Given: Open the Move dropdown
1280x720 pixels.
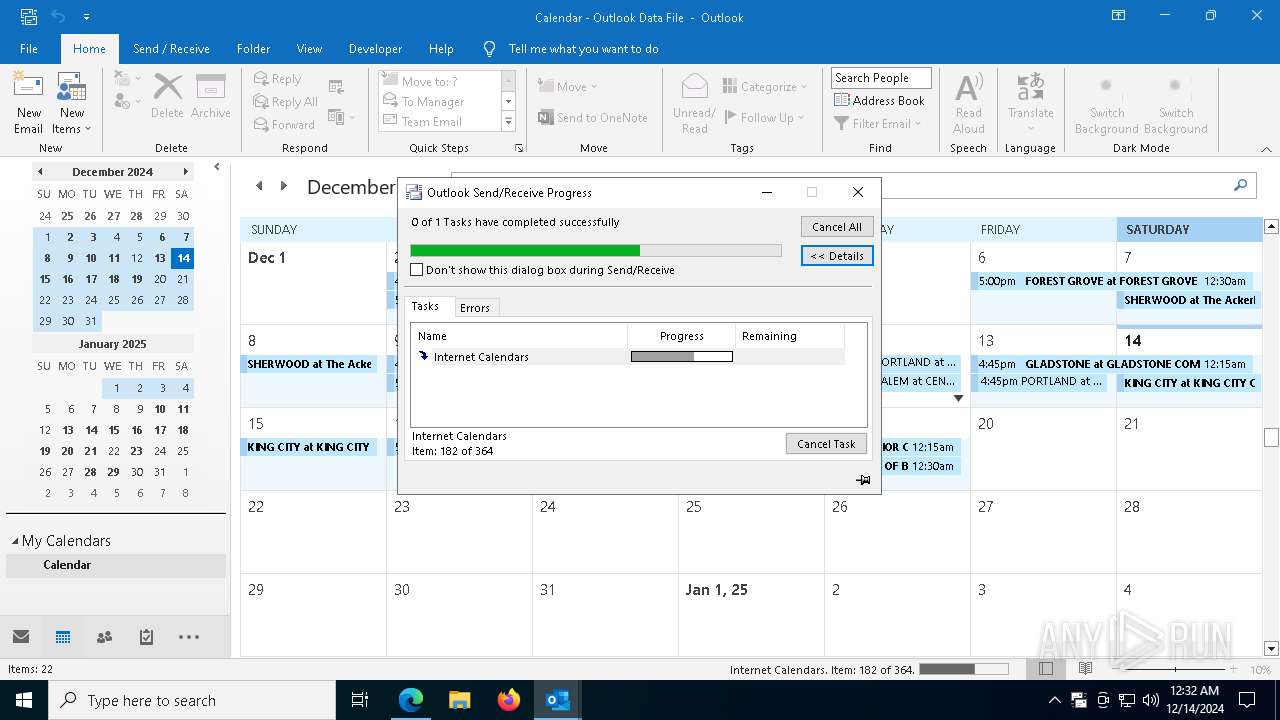Looking at the screenshot, I should pyautogui.click(x=567, y=86).
